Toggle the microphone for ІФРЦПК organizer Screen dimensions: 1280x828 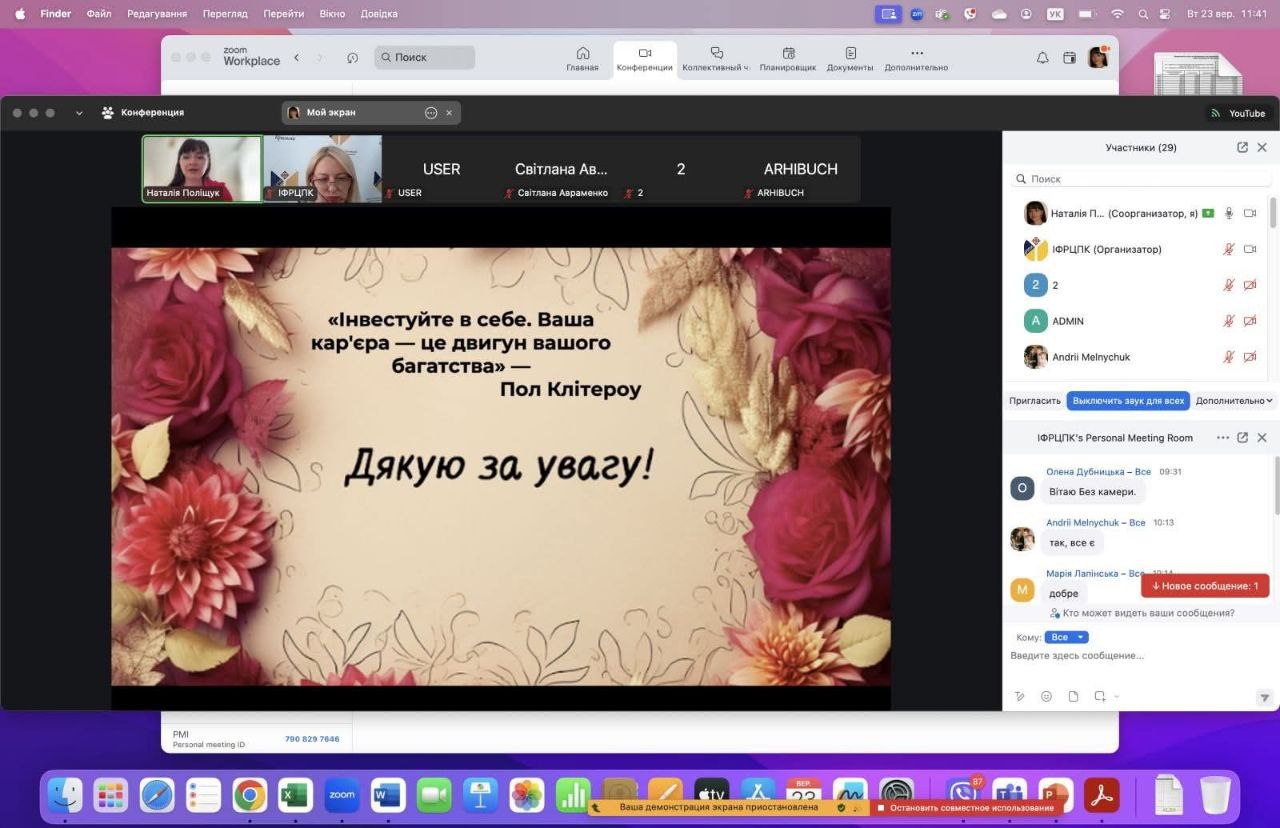[1229, 249]
